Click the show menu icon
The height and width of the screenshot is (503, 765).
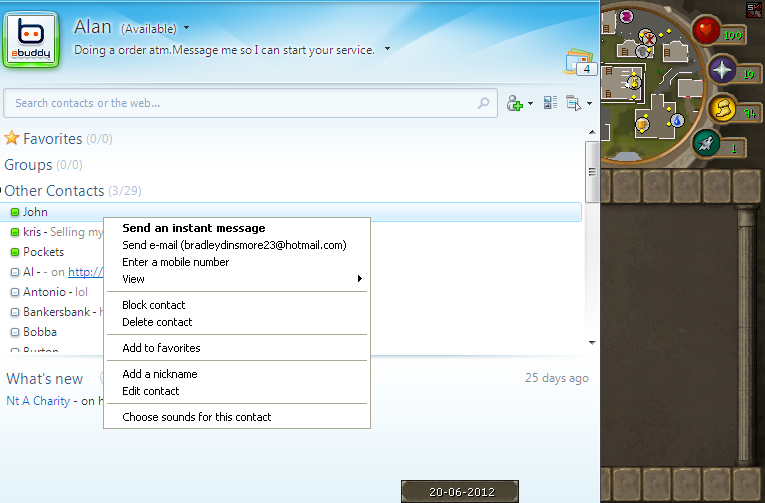[x=573, y=103]
